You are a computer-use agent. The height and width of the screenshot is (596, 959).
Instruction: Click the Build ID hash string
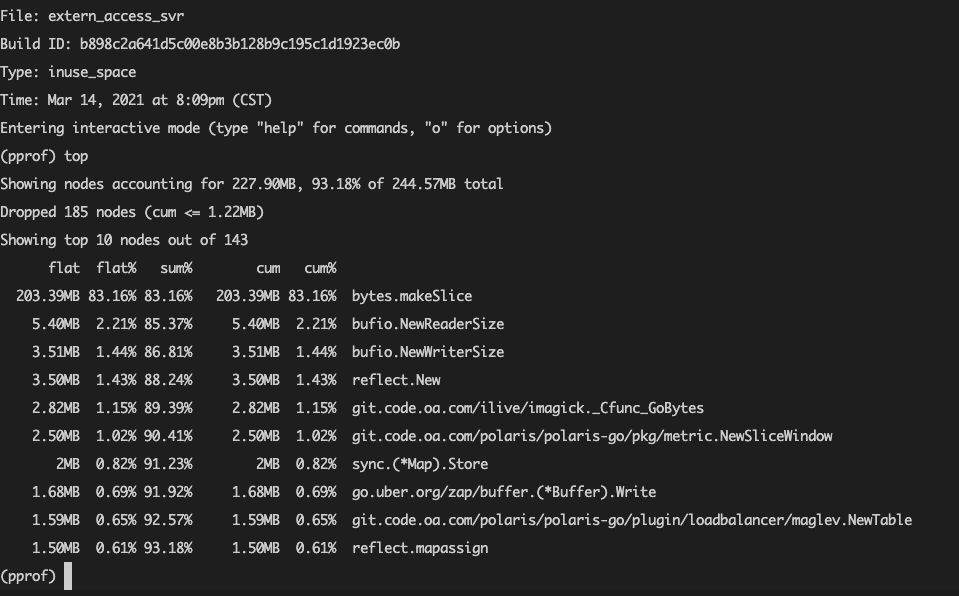[240, 44]
